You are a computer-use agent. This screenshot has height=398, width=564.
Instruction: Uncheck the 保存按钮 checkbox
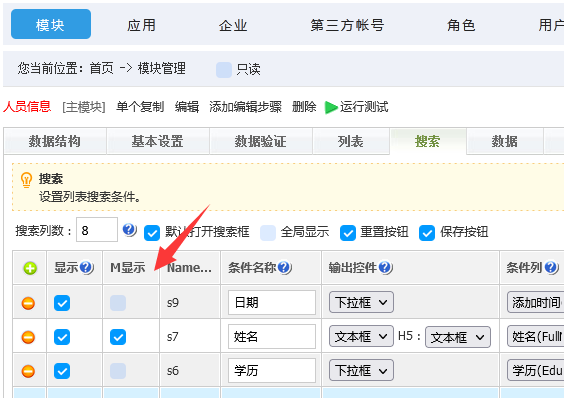(x=427, y=233)
